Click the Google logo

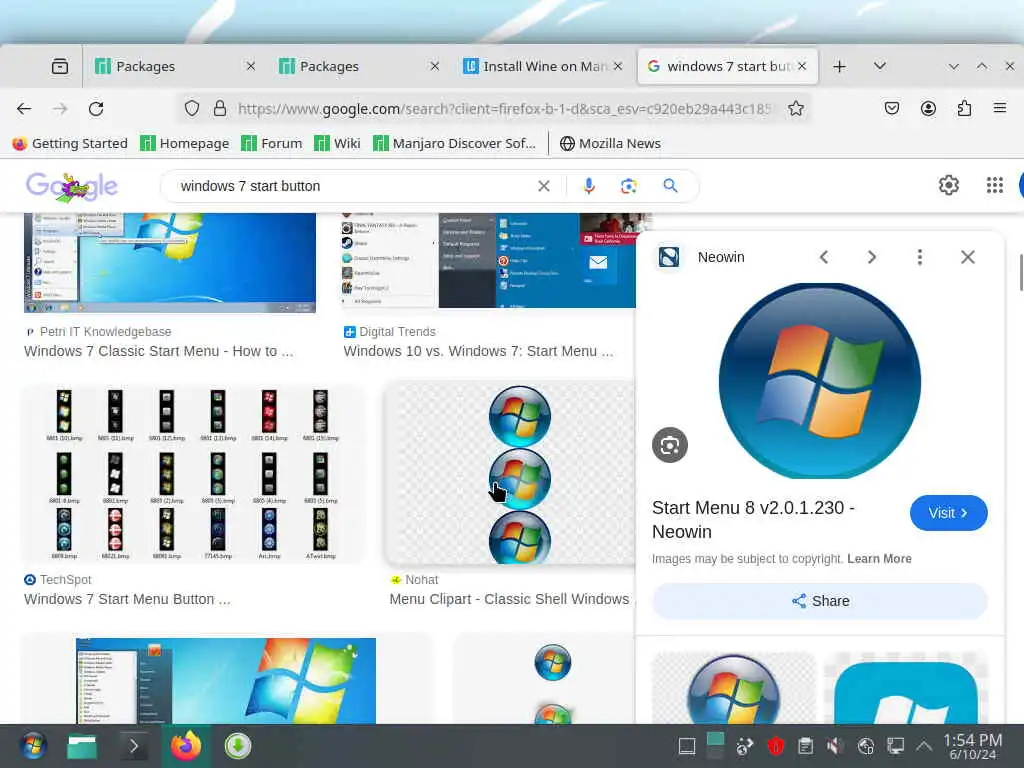coord(72,186)
